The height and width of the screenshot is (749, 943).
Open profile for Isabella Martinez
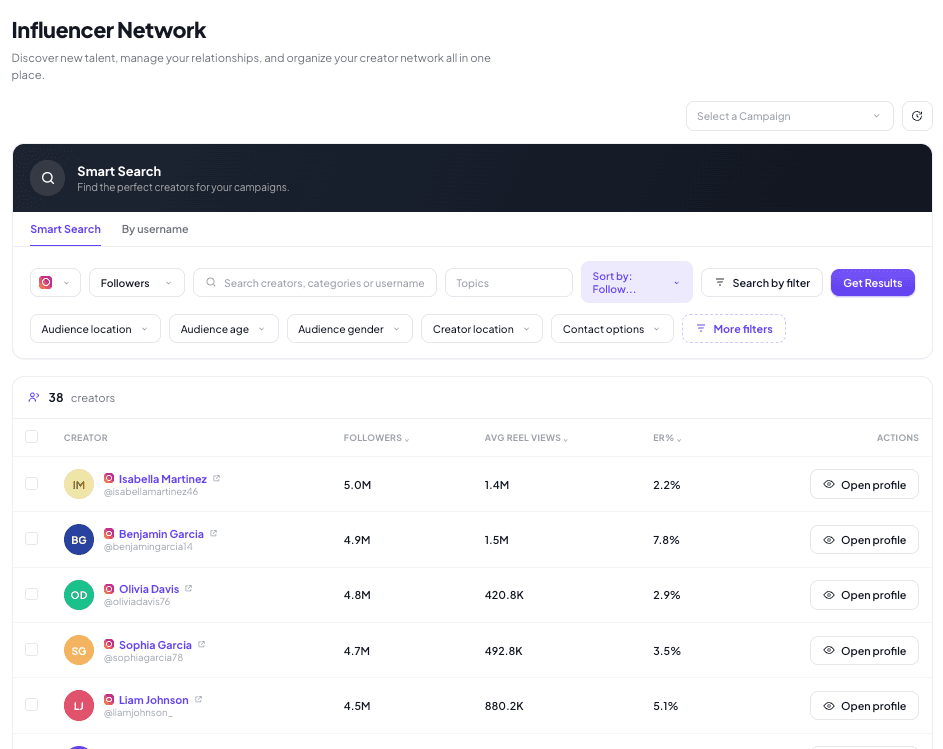[x=864, y=484]
